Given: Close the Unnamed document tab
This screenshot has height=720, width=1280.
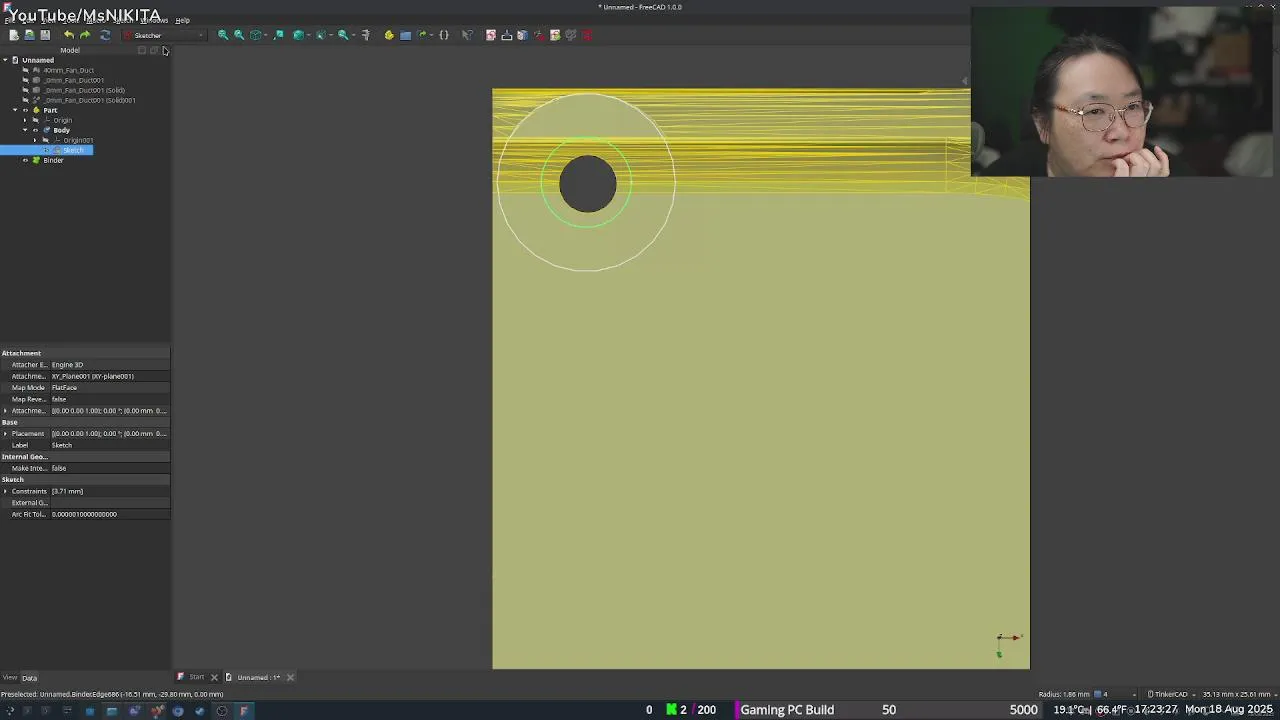Looking at the screenshot, I should coord(291,677).
